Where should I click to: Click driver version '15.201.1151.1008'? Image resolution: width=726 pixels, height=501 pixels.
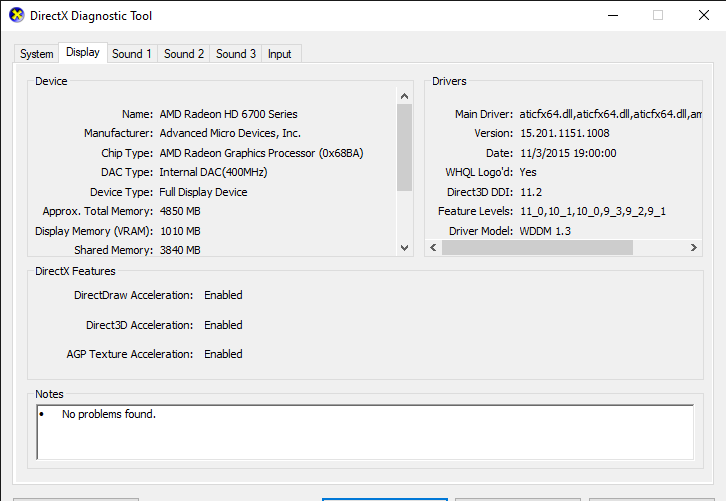tap(565, 133)
